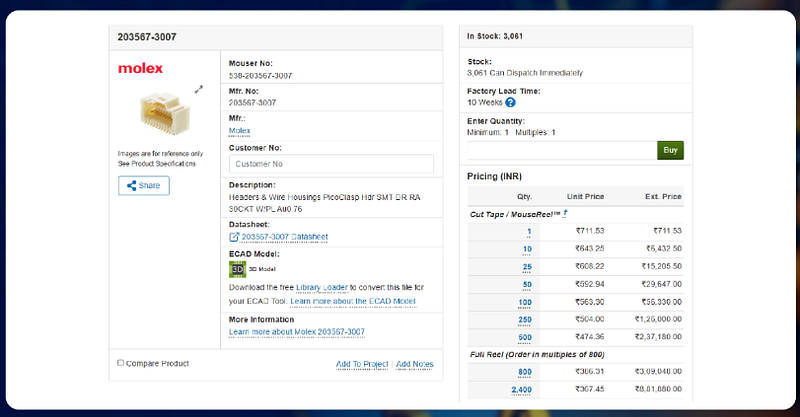Focus the Customer No input field
The image size is (800, 417).
(331, 164)
